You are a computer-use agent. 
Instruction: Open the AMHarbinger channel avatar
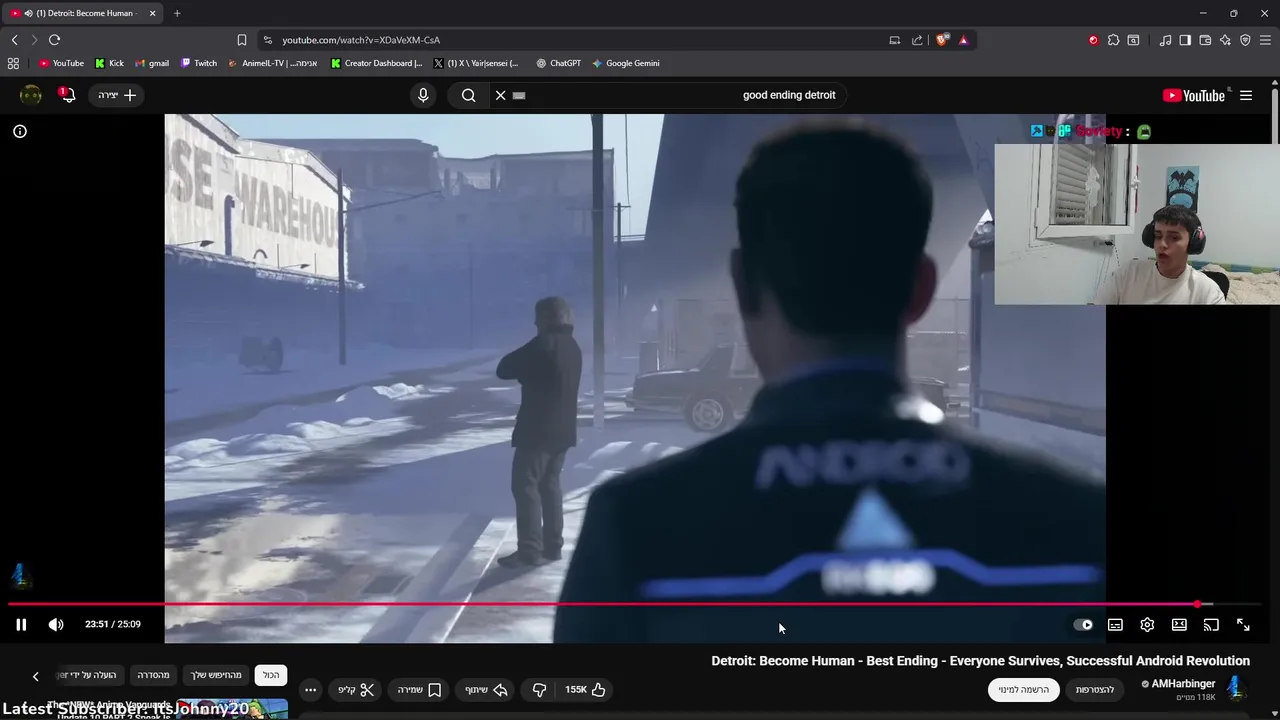tap(1236, 688)
